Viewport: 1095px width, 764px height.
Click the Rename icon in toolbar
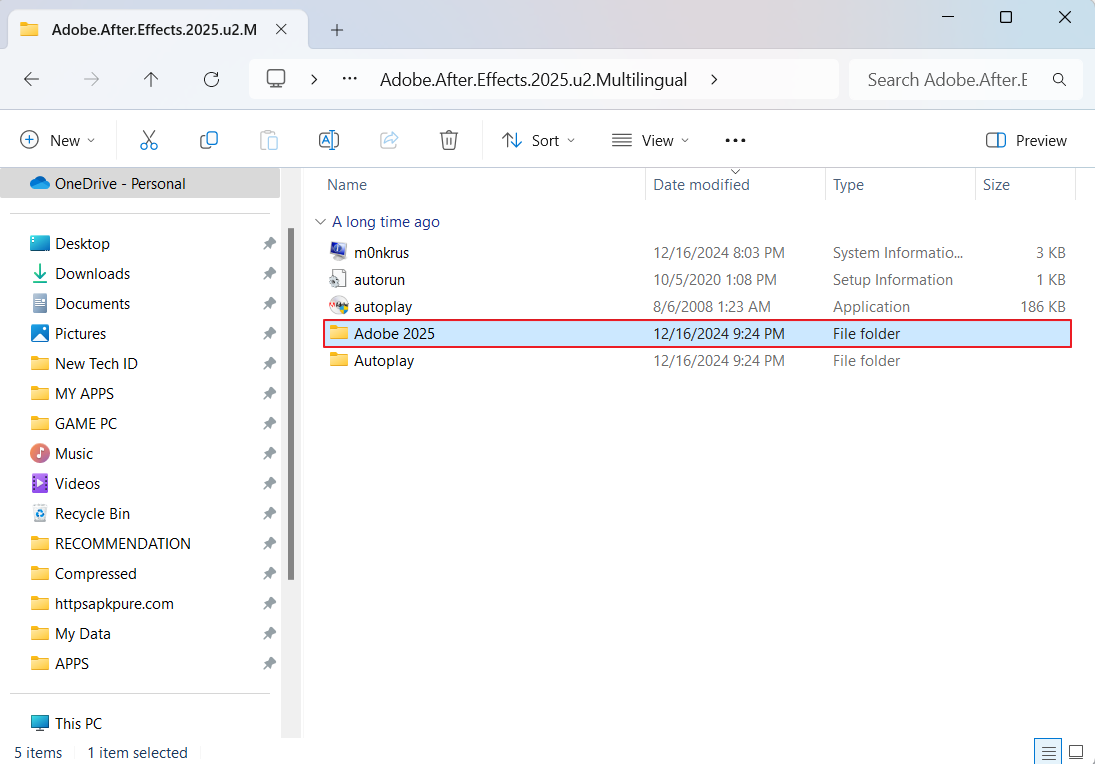[329, 140]
